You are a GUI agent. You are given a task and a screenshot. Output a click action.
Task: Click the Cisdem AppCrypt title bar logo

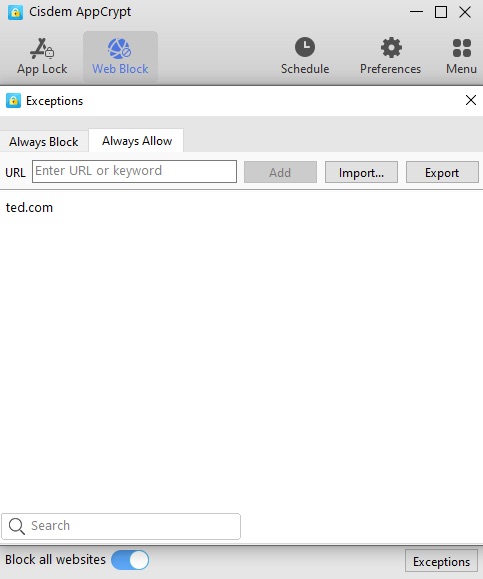pos(16,13)
